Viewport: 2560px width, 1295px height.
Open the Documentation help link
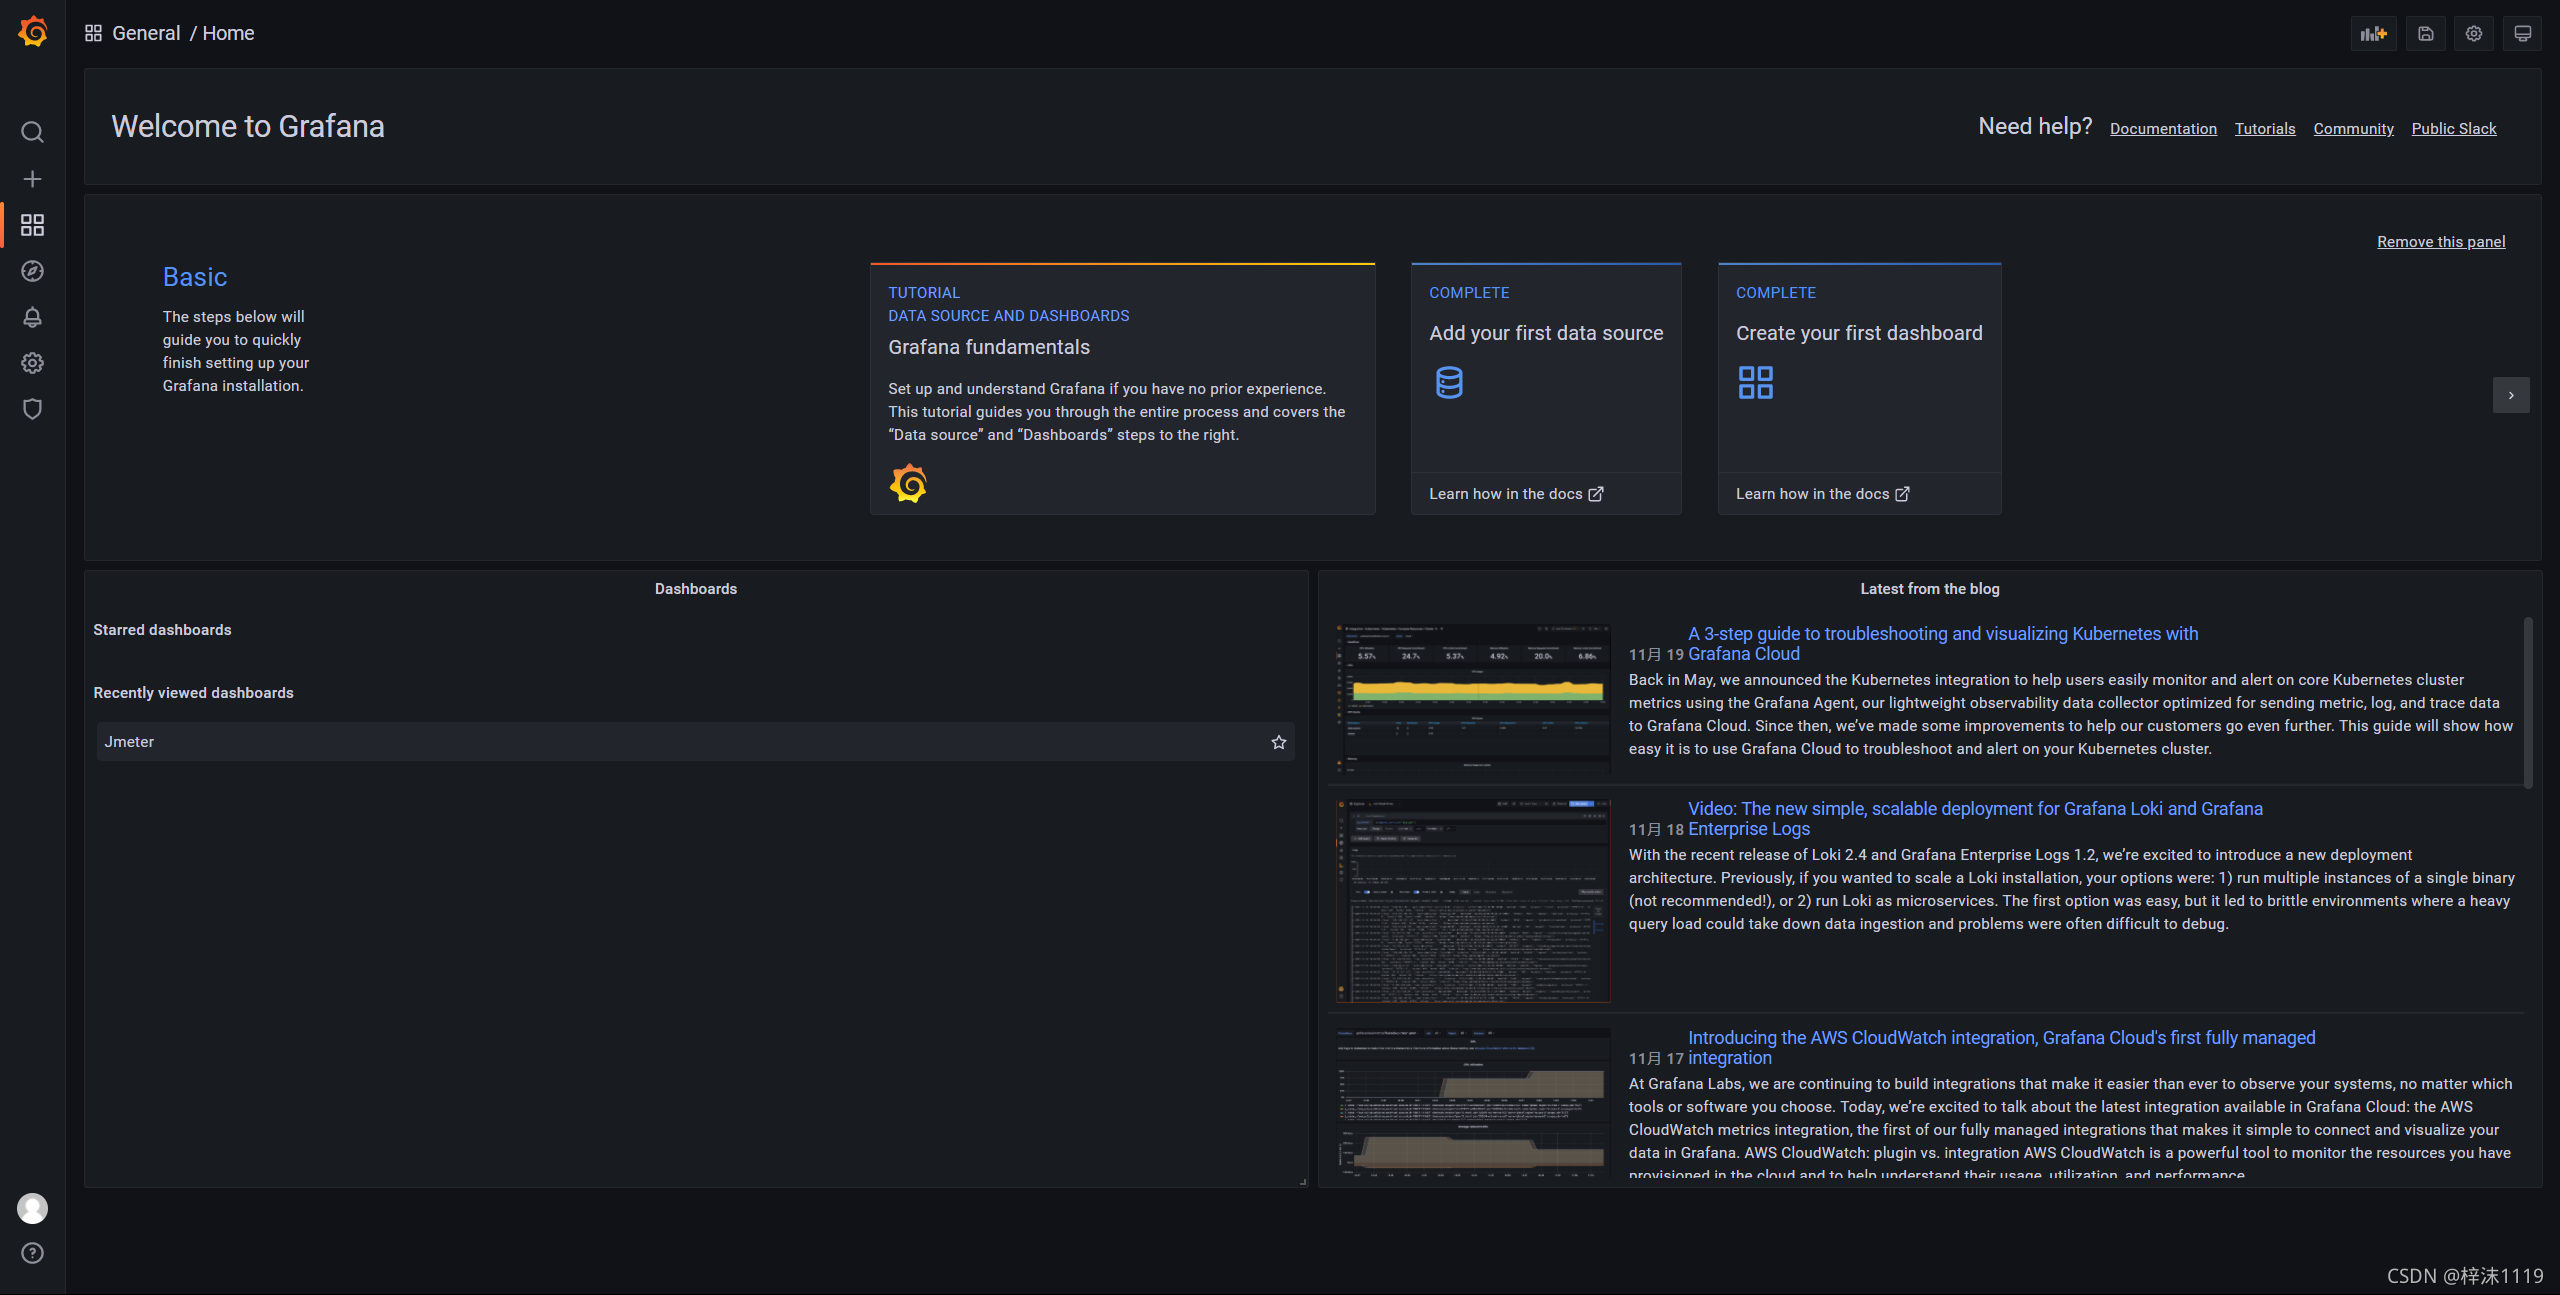(2163, 128)
